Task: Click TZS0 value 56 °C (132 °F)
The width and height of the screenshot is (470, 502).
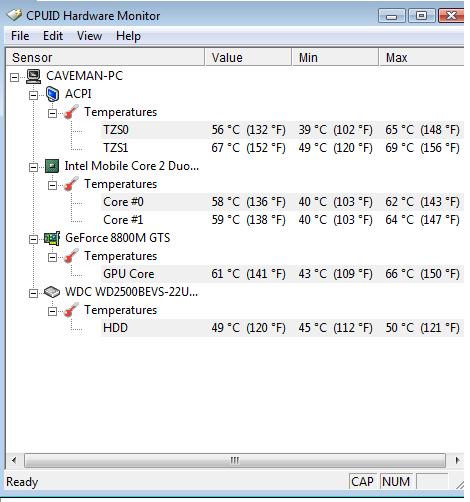Action: (248, 130)
